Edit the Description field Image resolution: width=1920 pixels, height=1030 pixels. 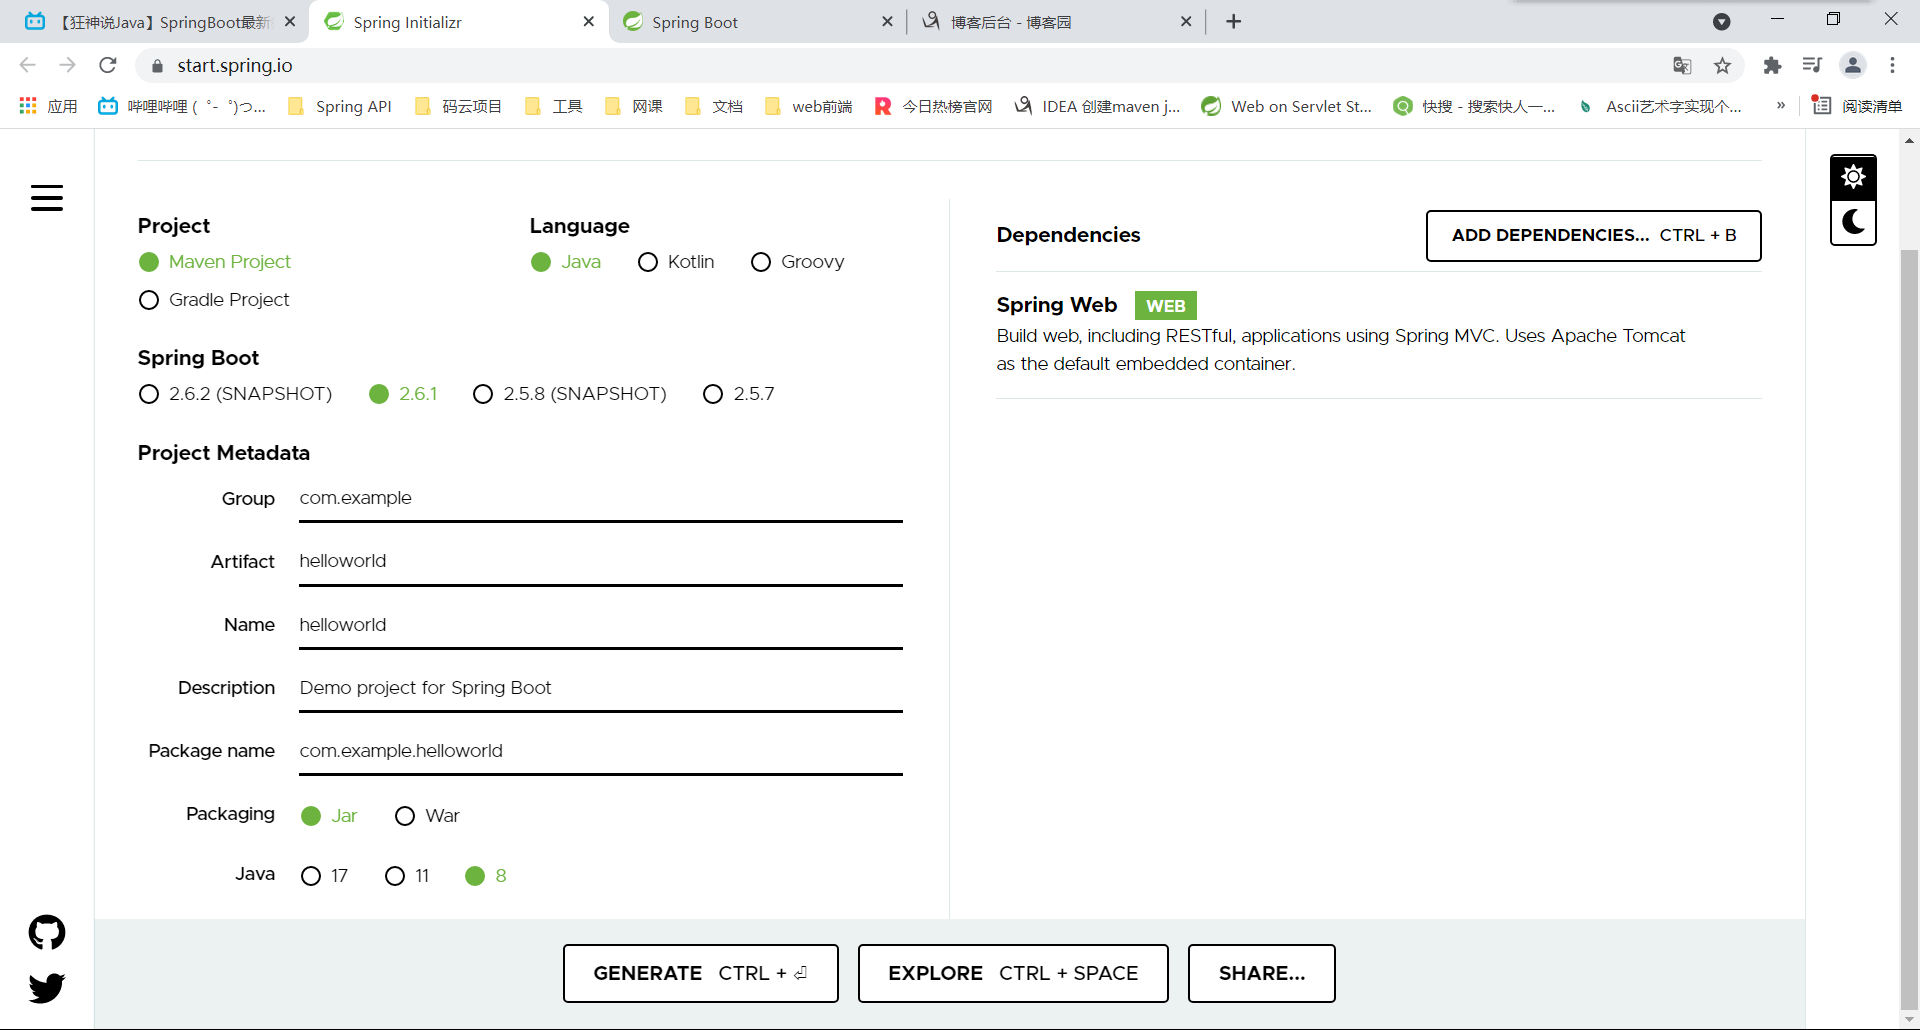tap(601, 689)
